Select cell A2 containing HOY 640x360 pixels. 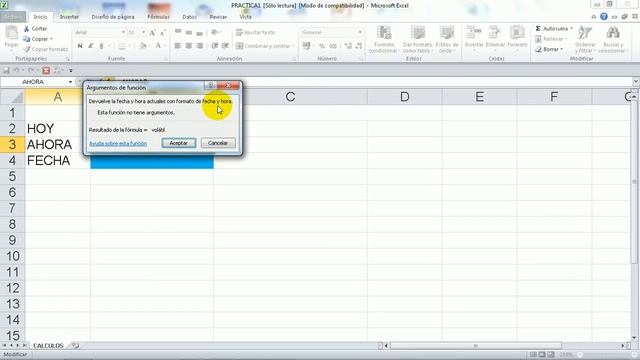pyautogui.click(x=58, y=129)
